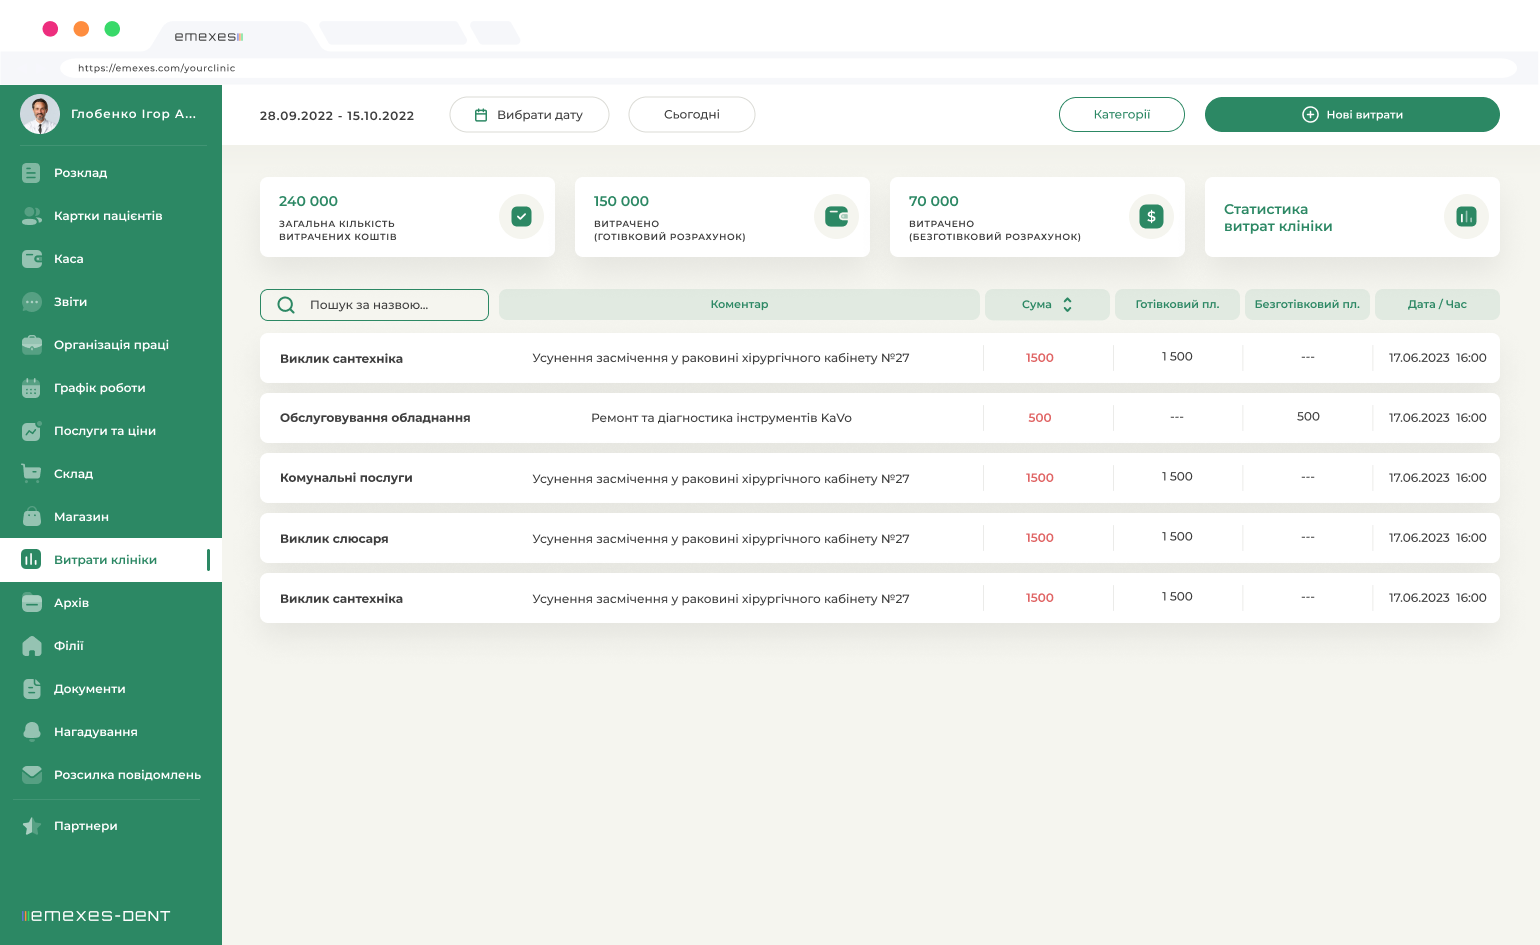The height and width of the screenshot is (945, 1540).
Task: Select Організація праці menu item
Action: pyautogui.click(x=111, y=345)
